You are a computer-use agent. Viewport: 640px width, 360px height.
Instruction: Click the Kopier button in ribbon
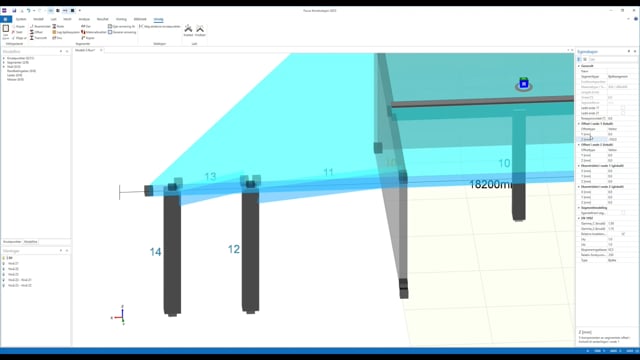(18, 26)
